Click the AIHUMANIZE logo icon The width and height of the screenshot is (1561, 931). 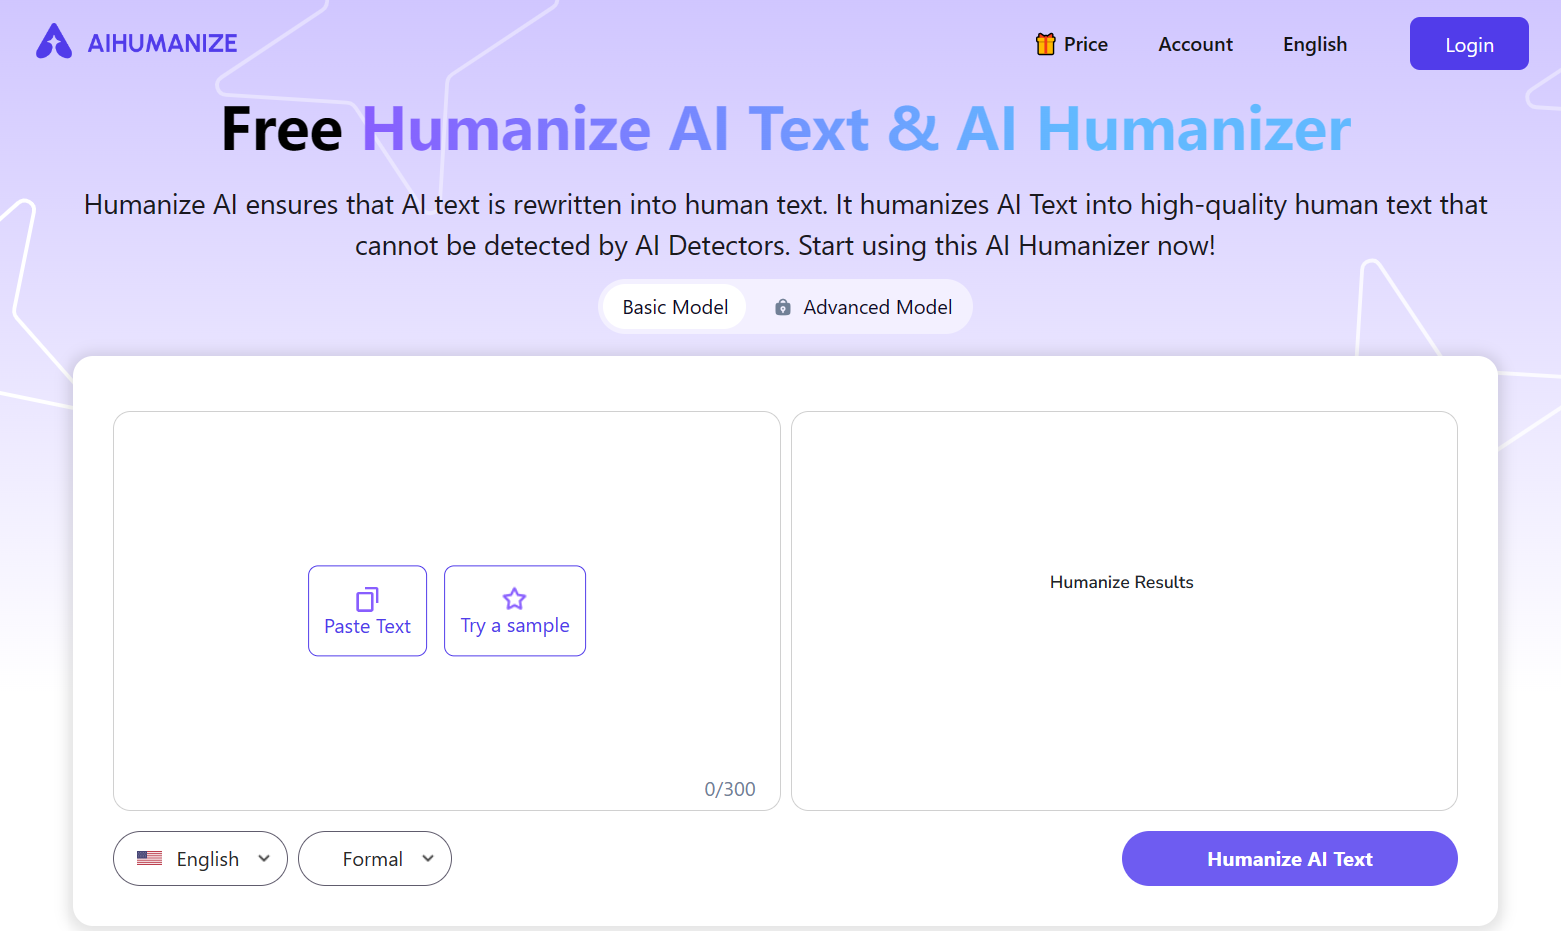53,41
